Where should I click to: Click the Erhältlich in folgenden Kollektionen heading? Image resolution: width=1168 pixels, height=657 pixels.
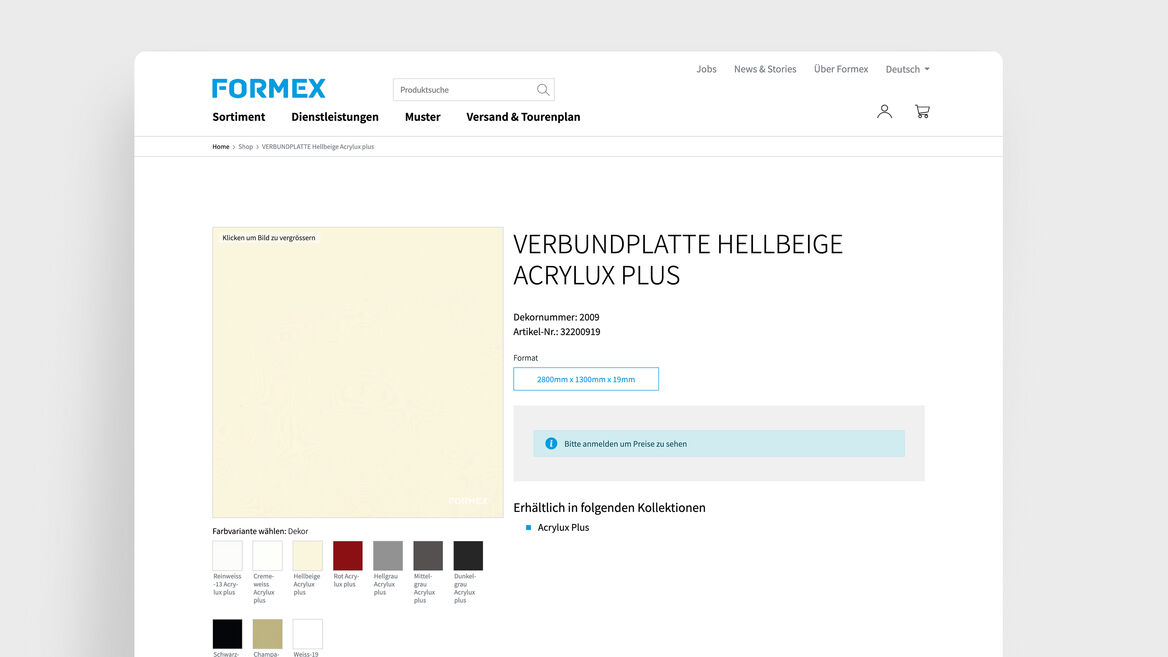pos(609,507)
